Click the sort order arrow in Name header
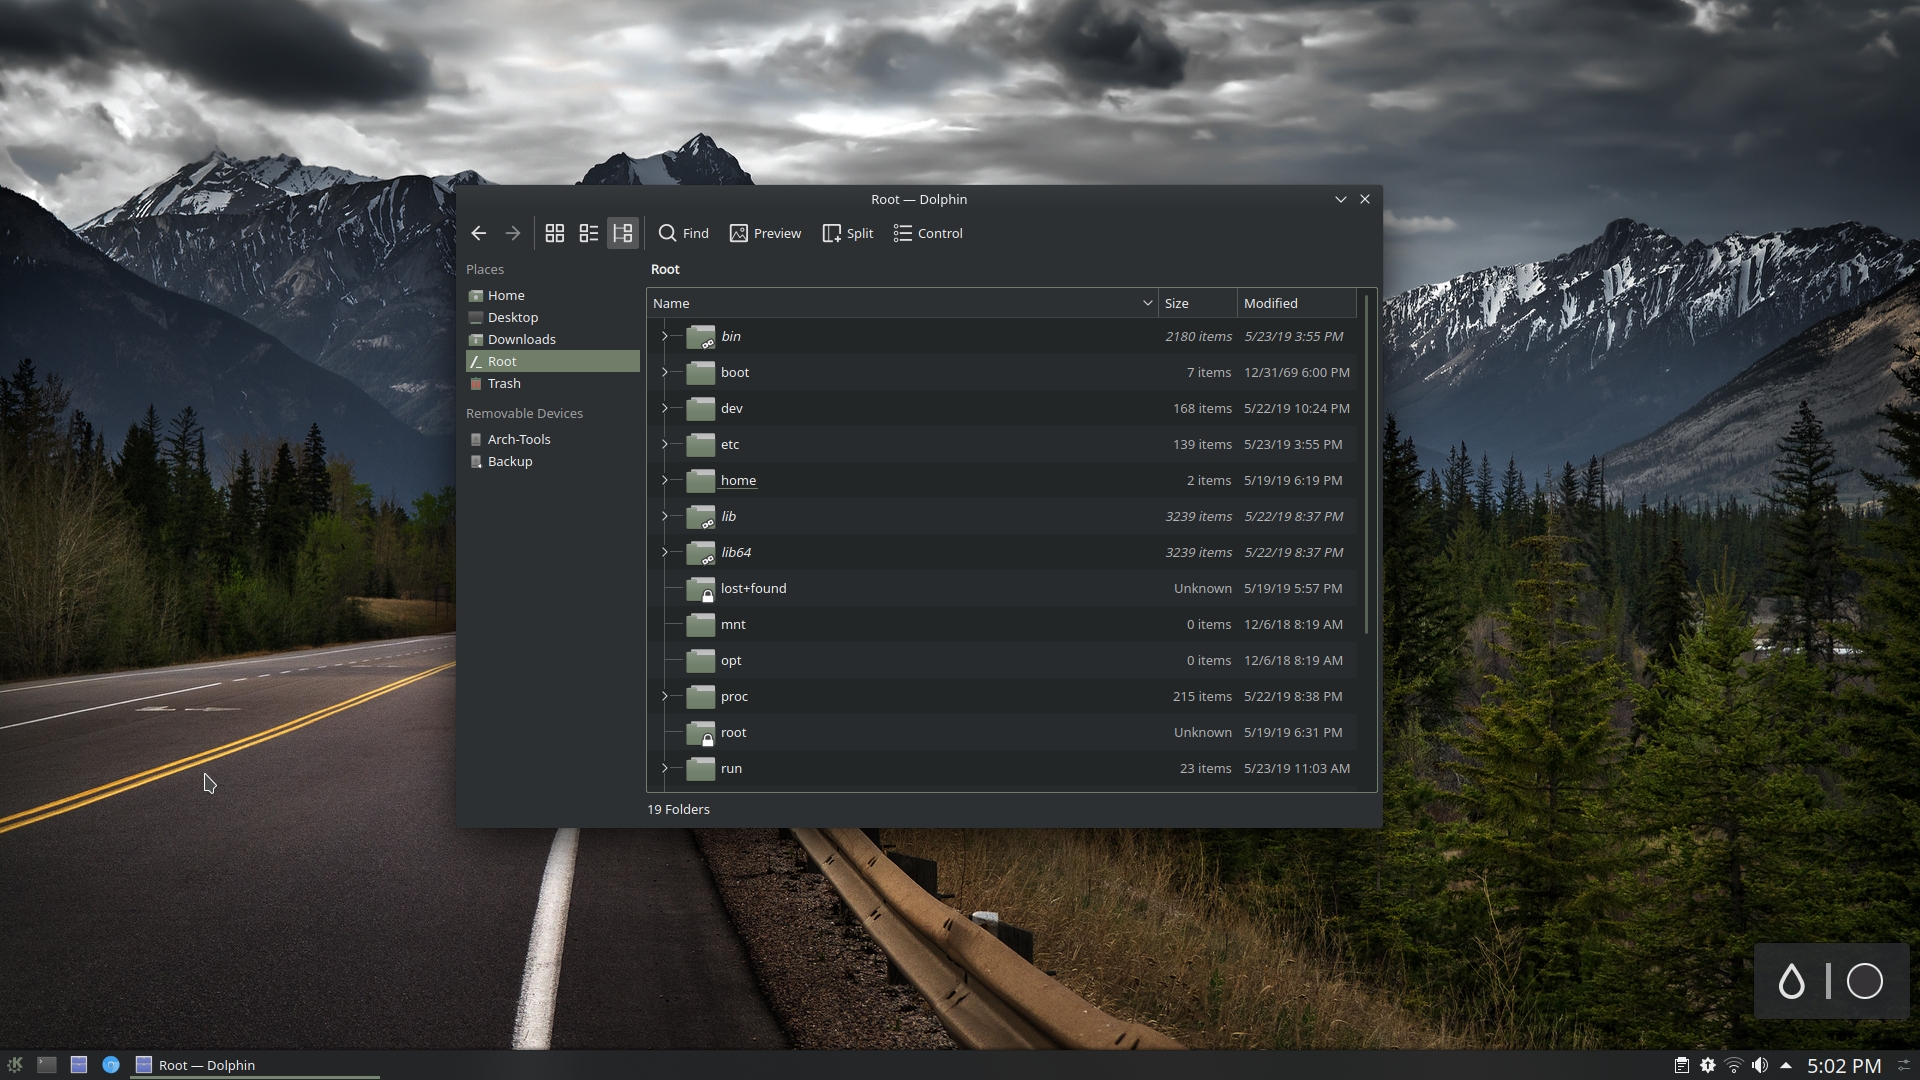The image size is (1920, 1080). click(1147, 303)
